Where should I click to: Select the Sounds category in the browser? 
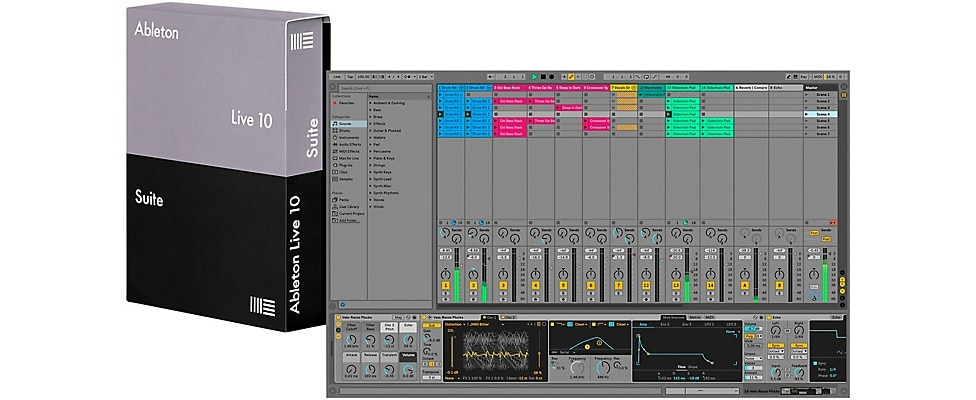point(349,124)
